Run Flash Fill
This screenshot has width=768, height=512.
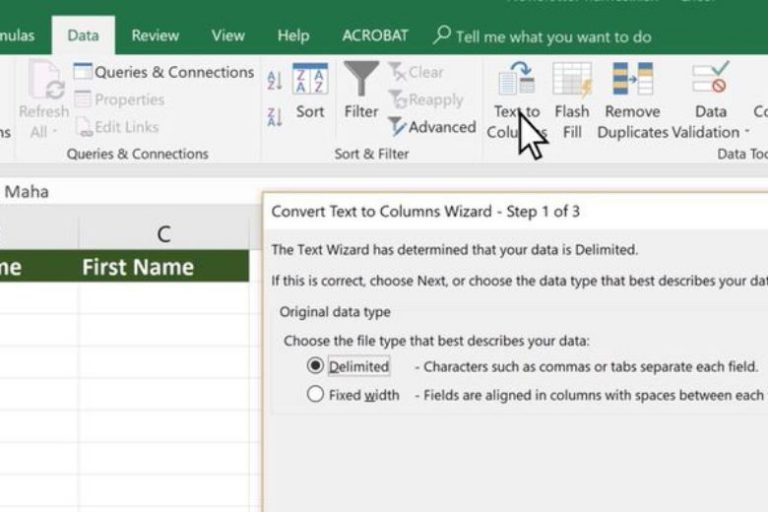tap(572, 101)
